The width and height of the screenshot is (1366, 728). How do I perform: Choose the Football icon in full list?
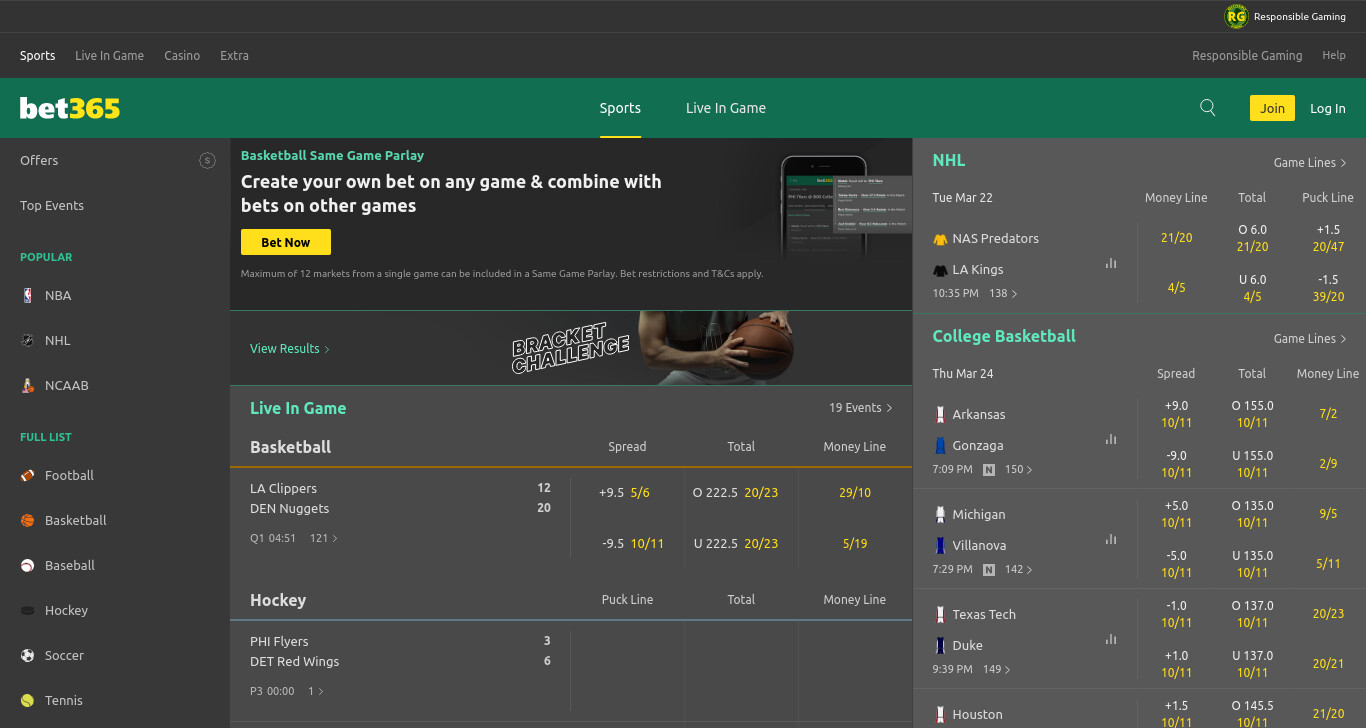pyautogui.click(x=28, y=475)
